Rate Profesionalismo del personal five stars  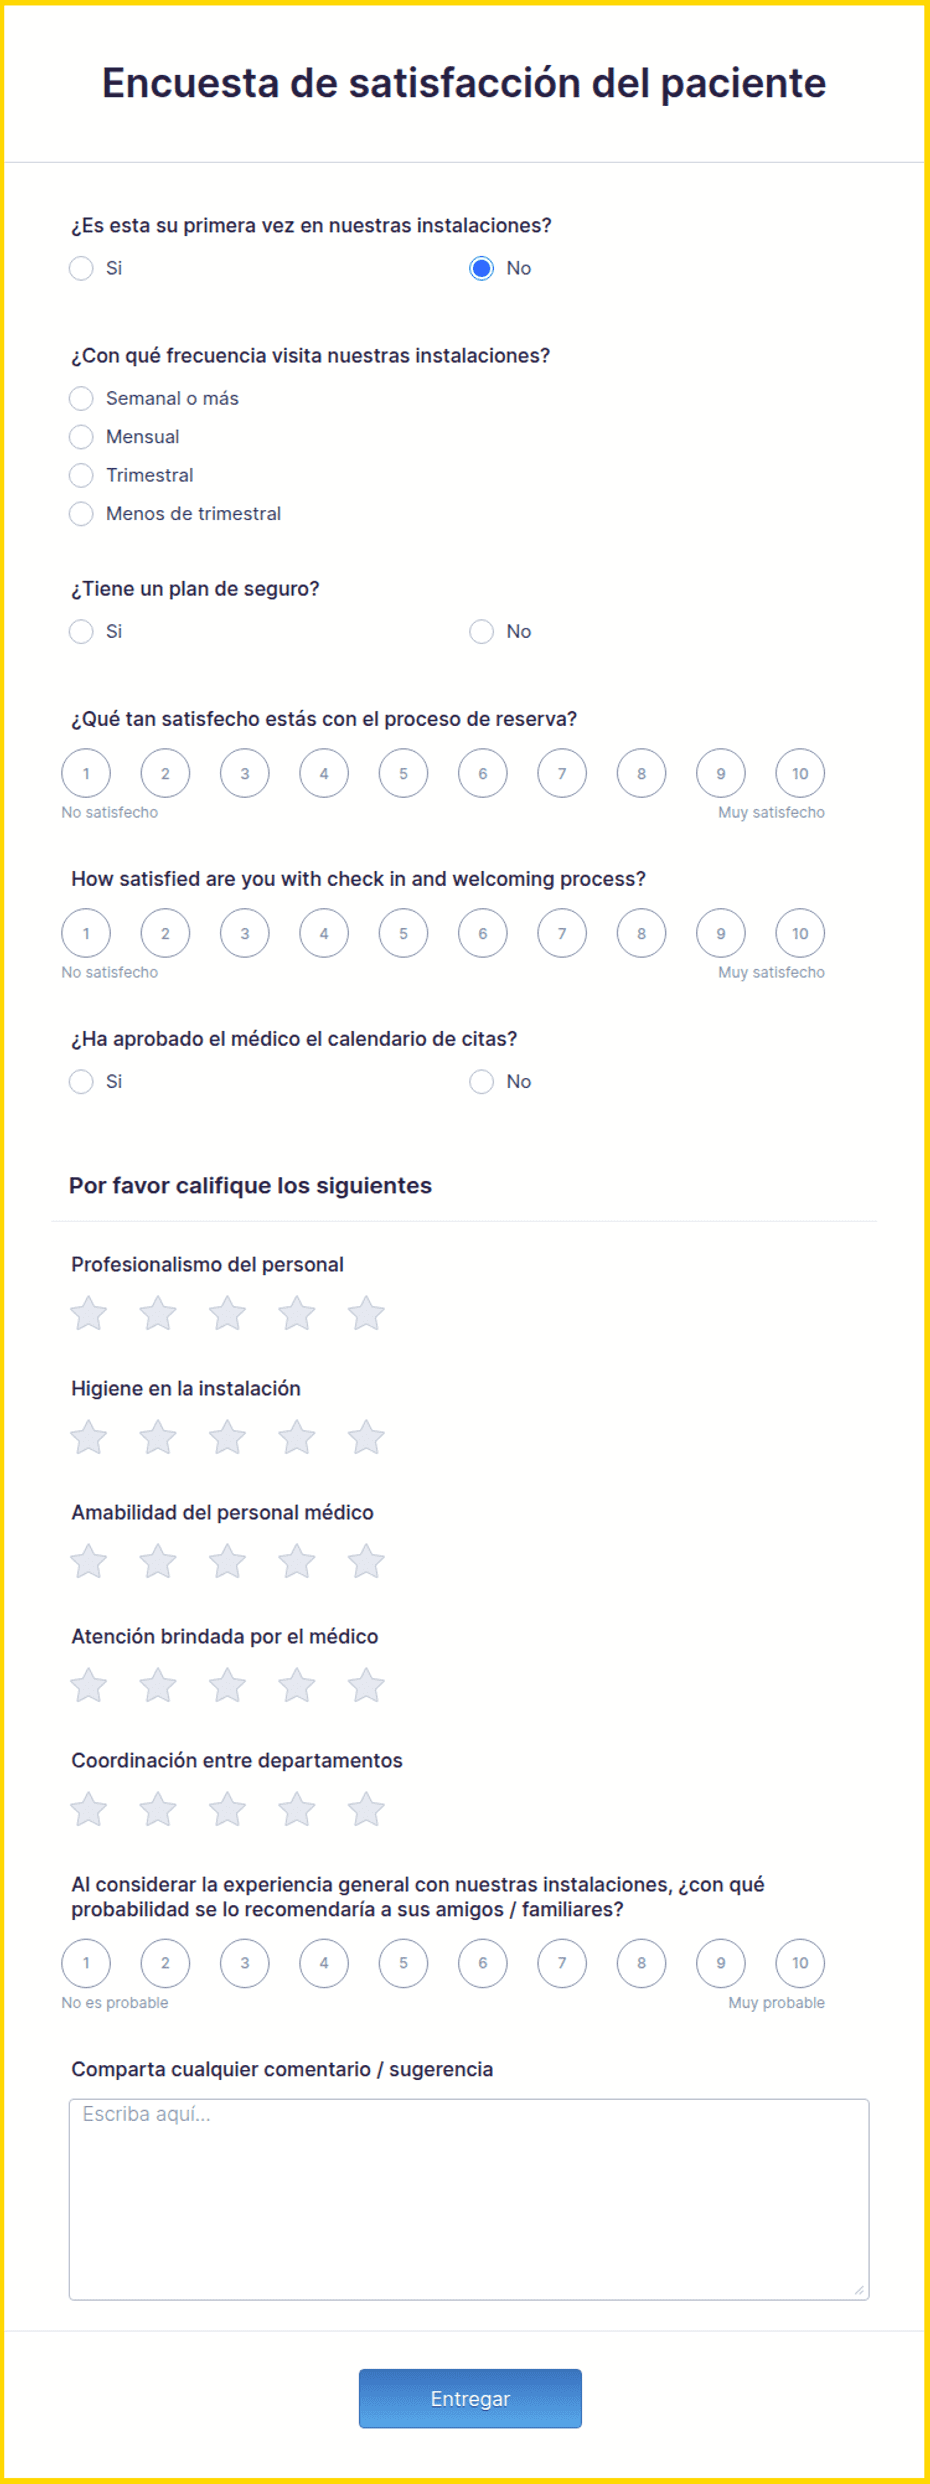pyautogui.click(x=366, y=1313)
